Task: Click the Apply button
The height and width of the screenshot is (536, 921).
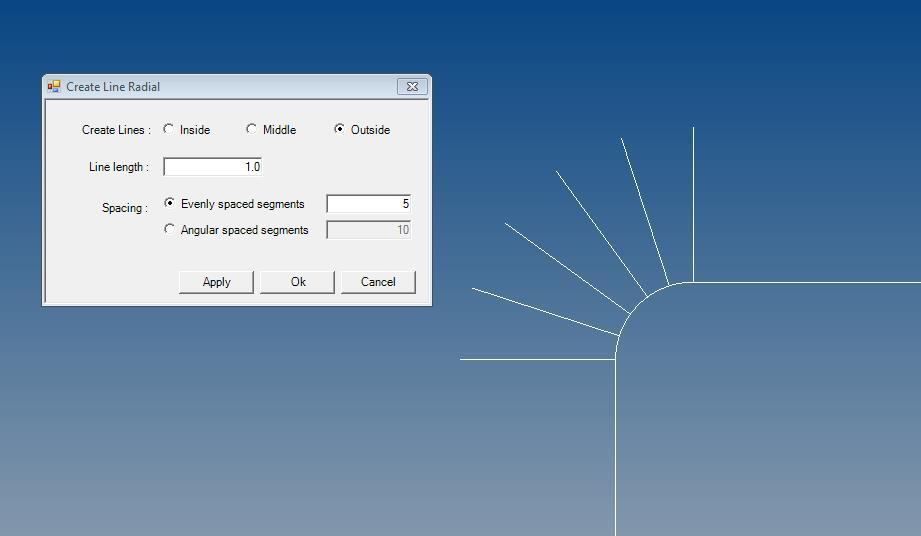Action: tap(216, 282)
